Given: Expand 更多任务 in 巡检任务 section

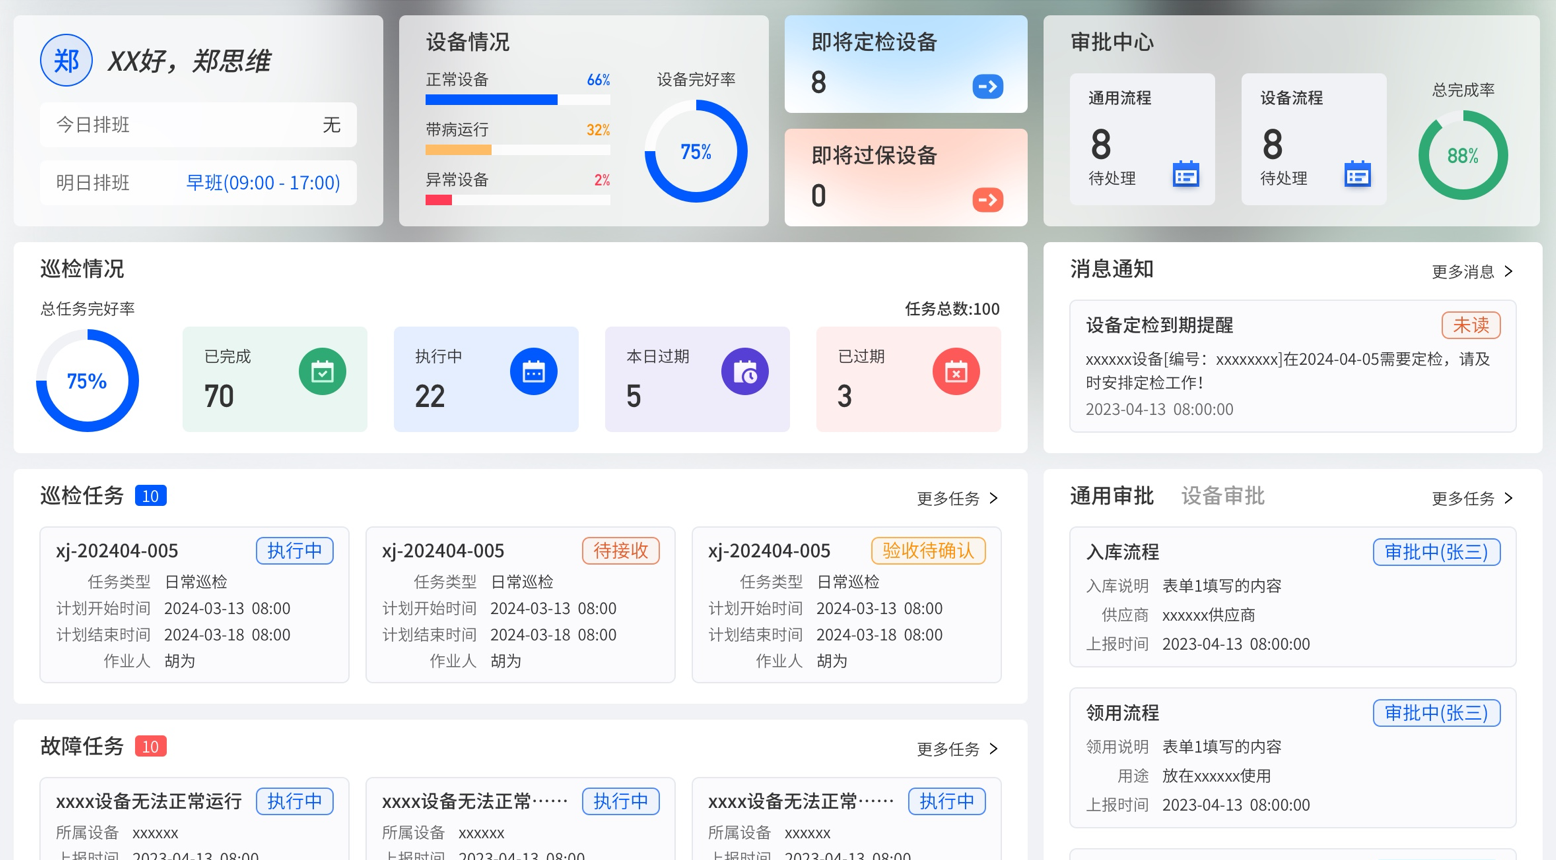Looking at the screenshot, I should pyautogui.click(x=957, y=498).
